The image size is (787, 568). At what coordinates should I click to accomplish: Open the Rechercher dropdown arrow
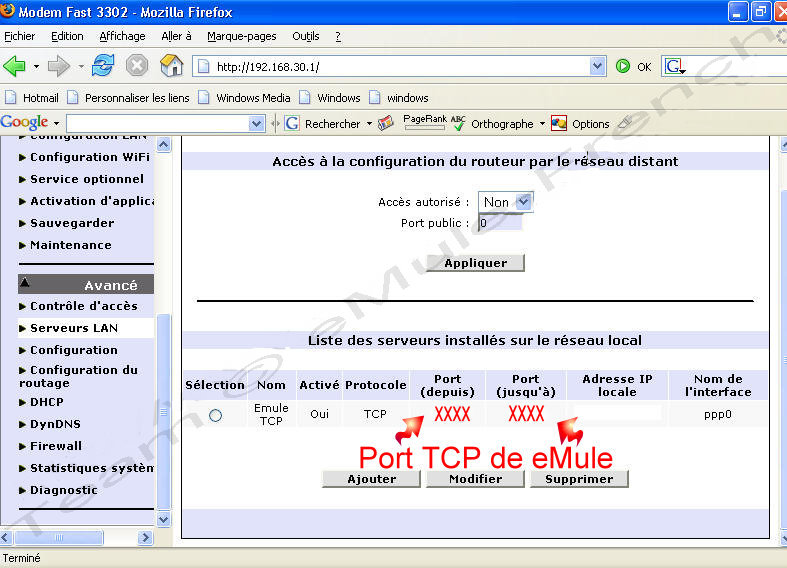click(x=369, y=123)
